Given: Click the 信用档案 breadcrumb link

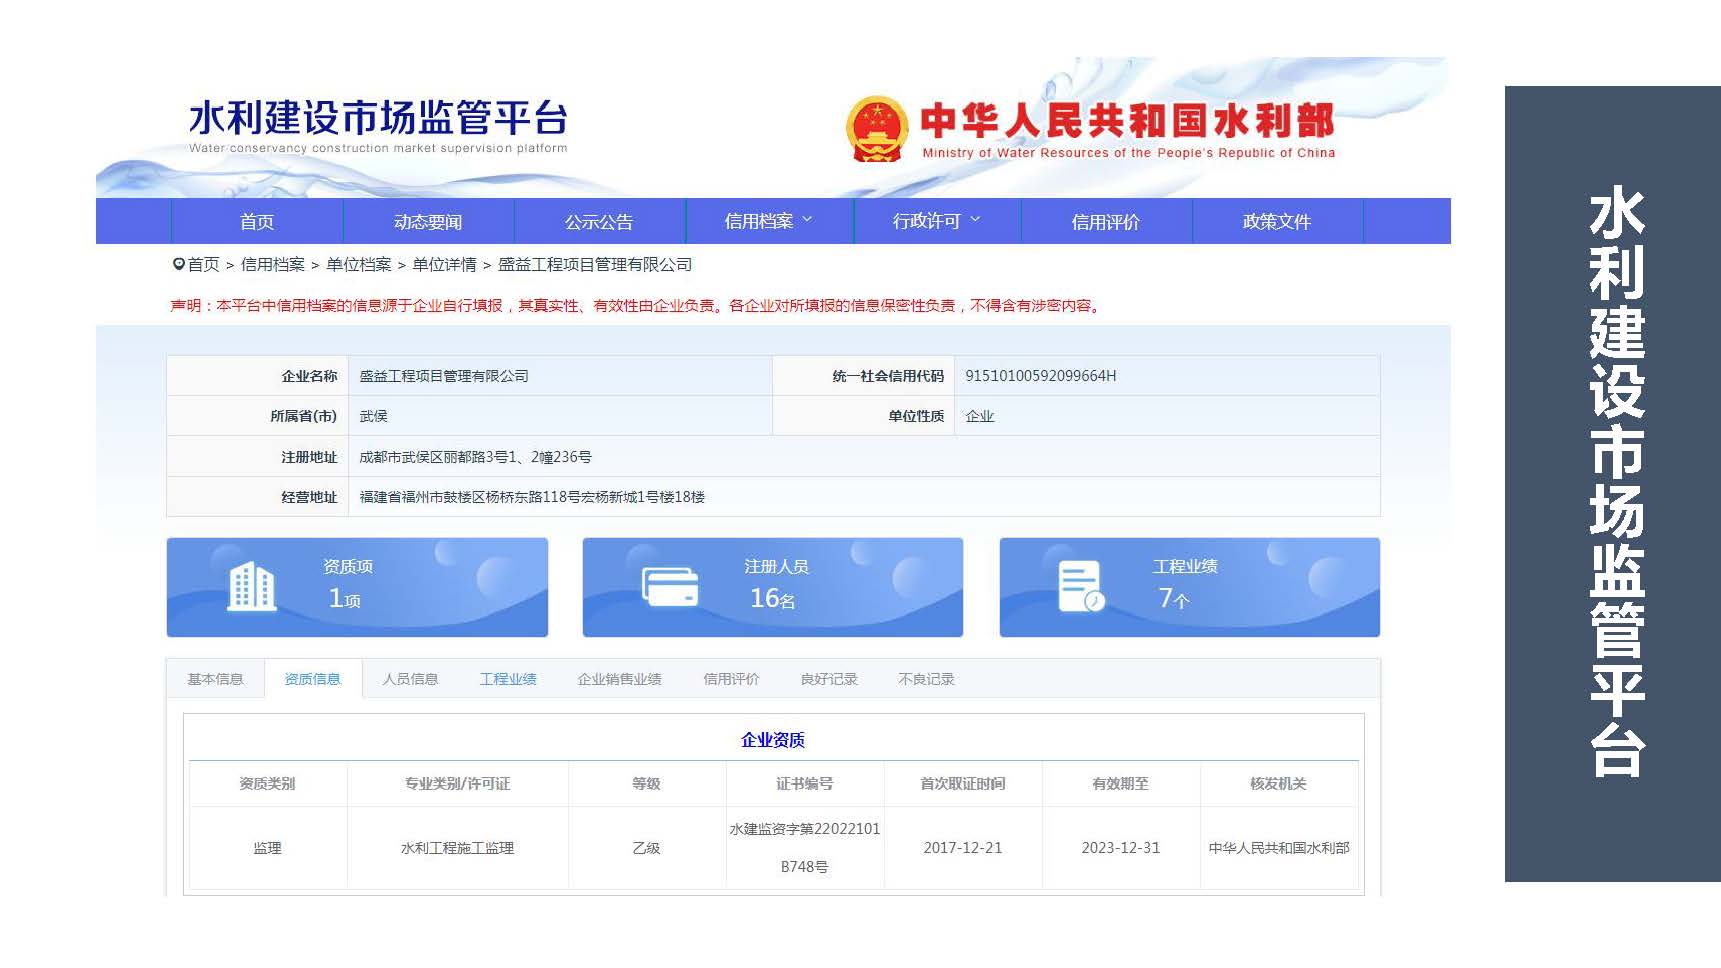Looking at the screenshot, I should point(273,264).
